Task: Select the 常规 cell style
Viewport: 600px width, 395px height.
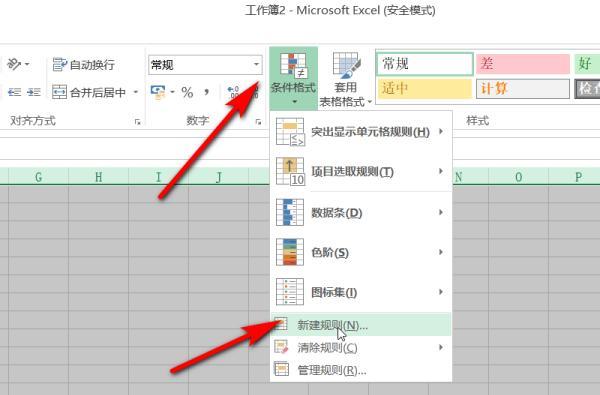Action: pos(425,64)
